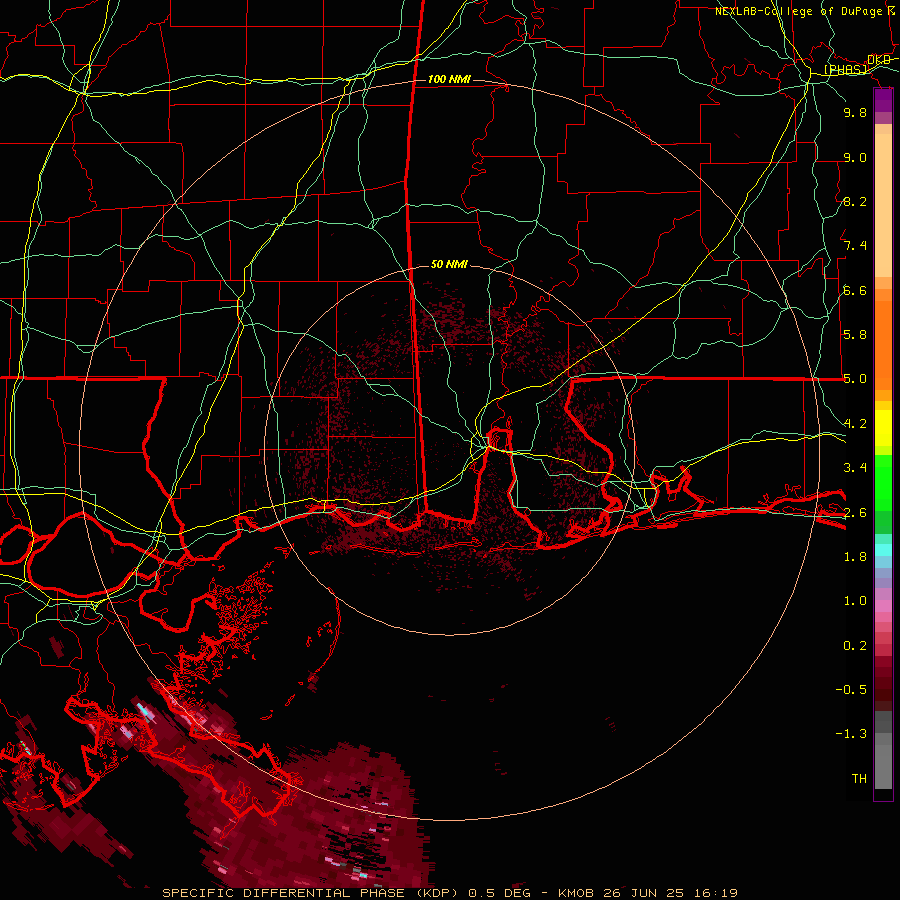The width and height of the screenshot is (900, 900).
Task: Select the dark purple top color bar segment
Action: pyautogui.click(x=883, y=100)
